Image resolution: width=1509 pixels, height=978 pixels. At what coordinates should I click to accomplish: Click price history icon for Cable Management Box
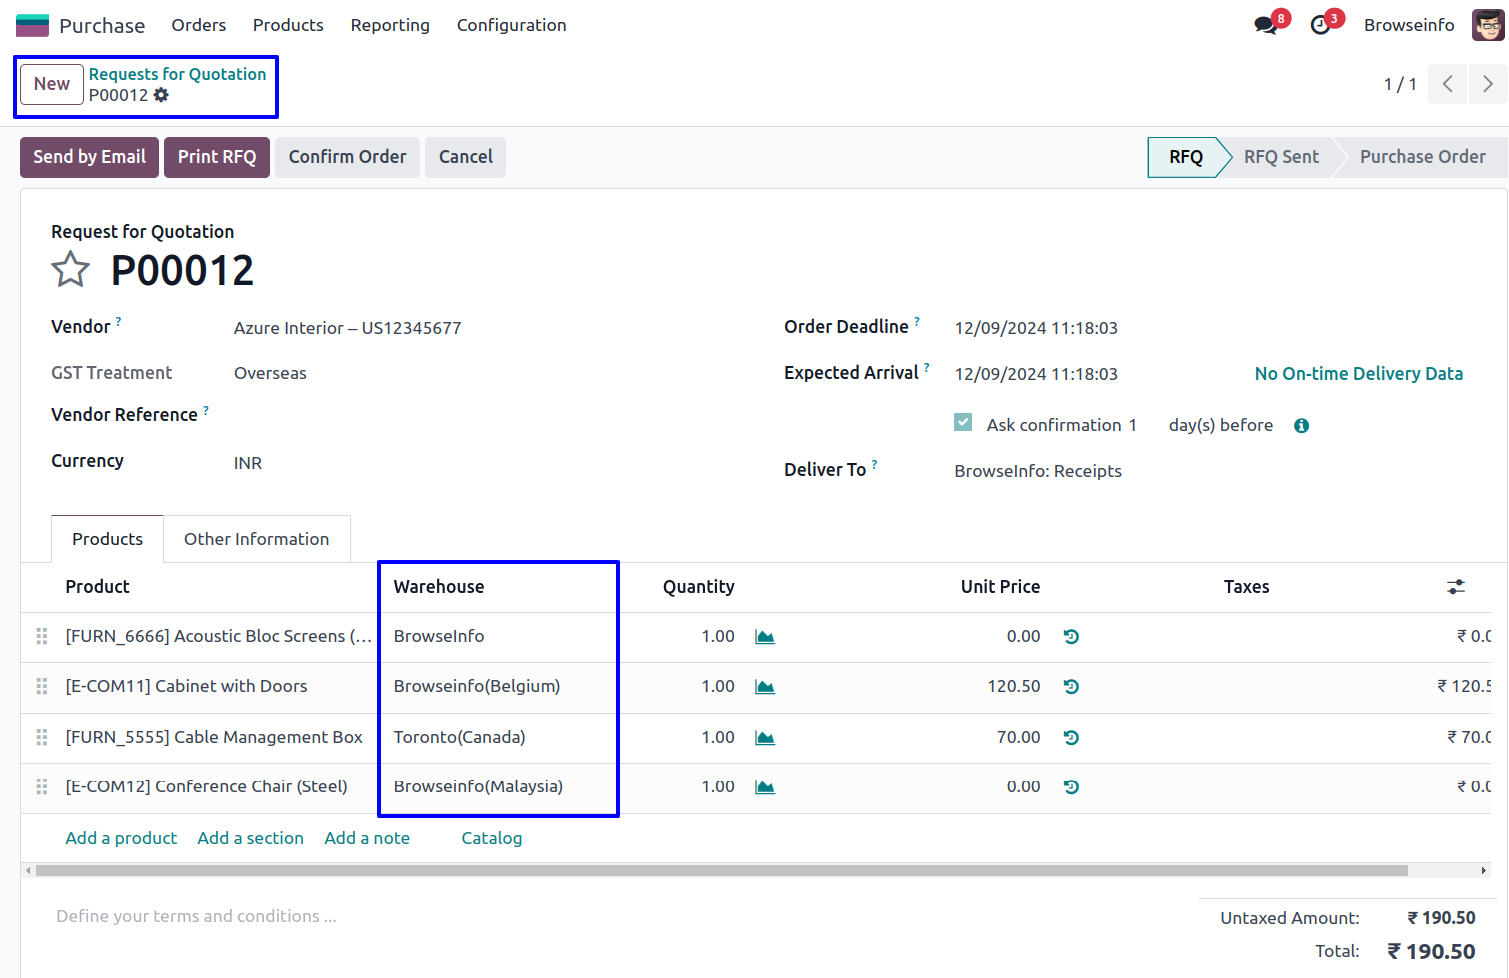click(1071, 738)
